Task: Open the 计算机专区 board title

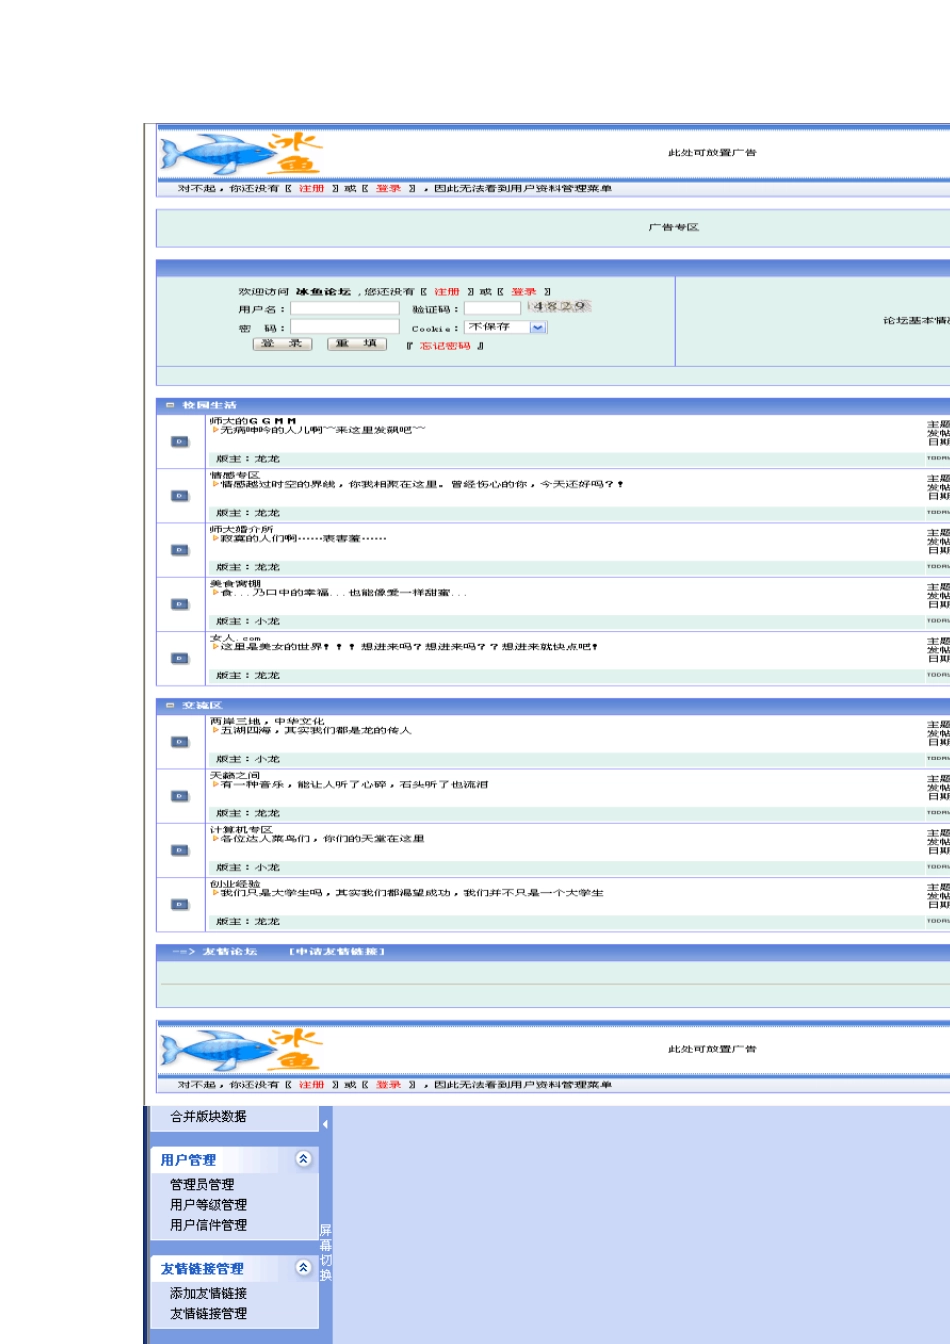Action: [241, 829]
